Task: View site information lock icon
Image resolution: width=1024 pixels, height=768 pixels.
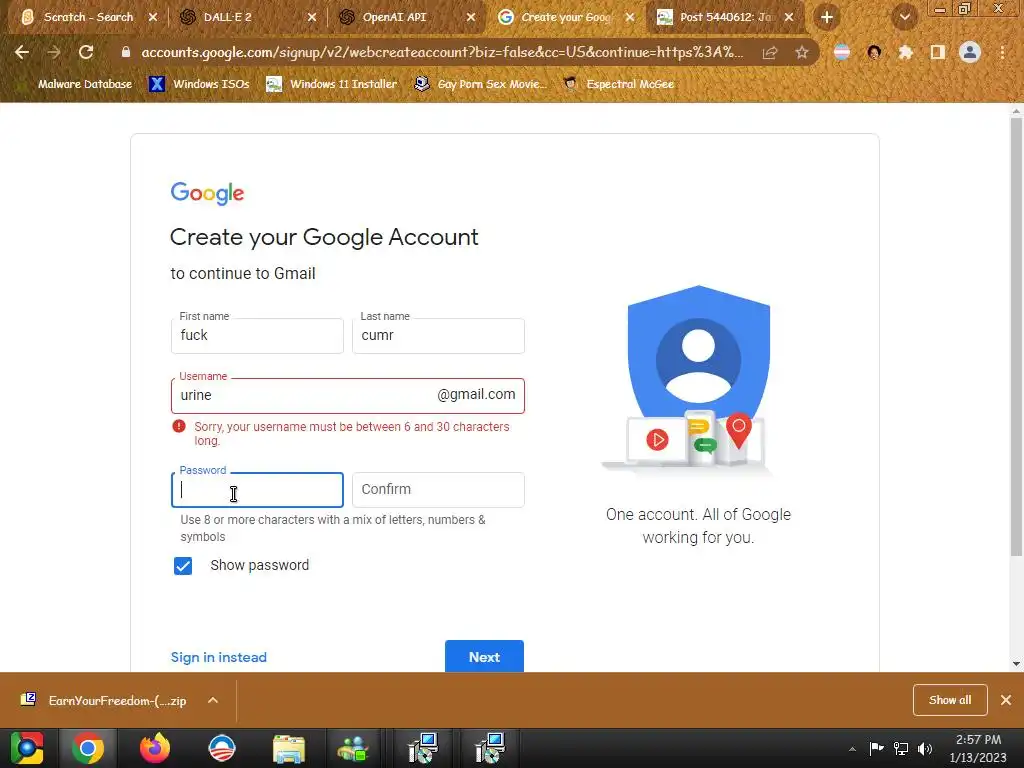Action: [x=125, y=52]
